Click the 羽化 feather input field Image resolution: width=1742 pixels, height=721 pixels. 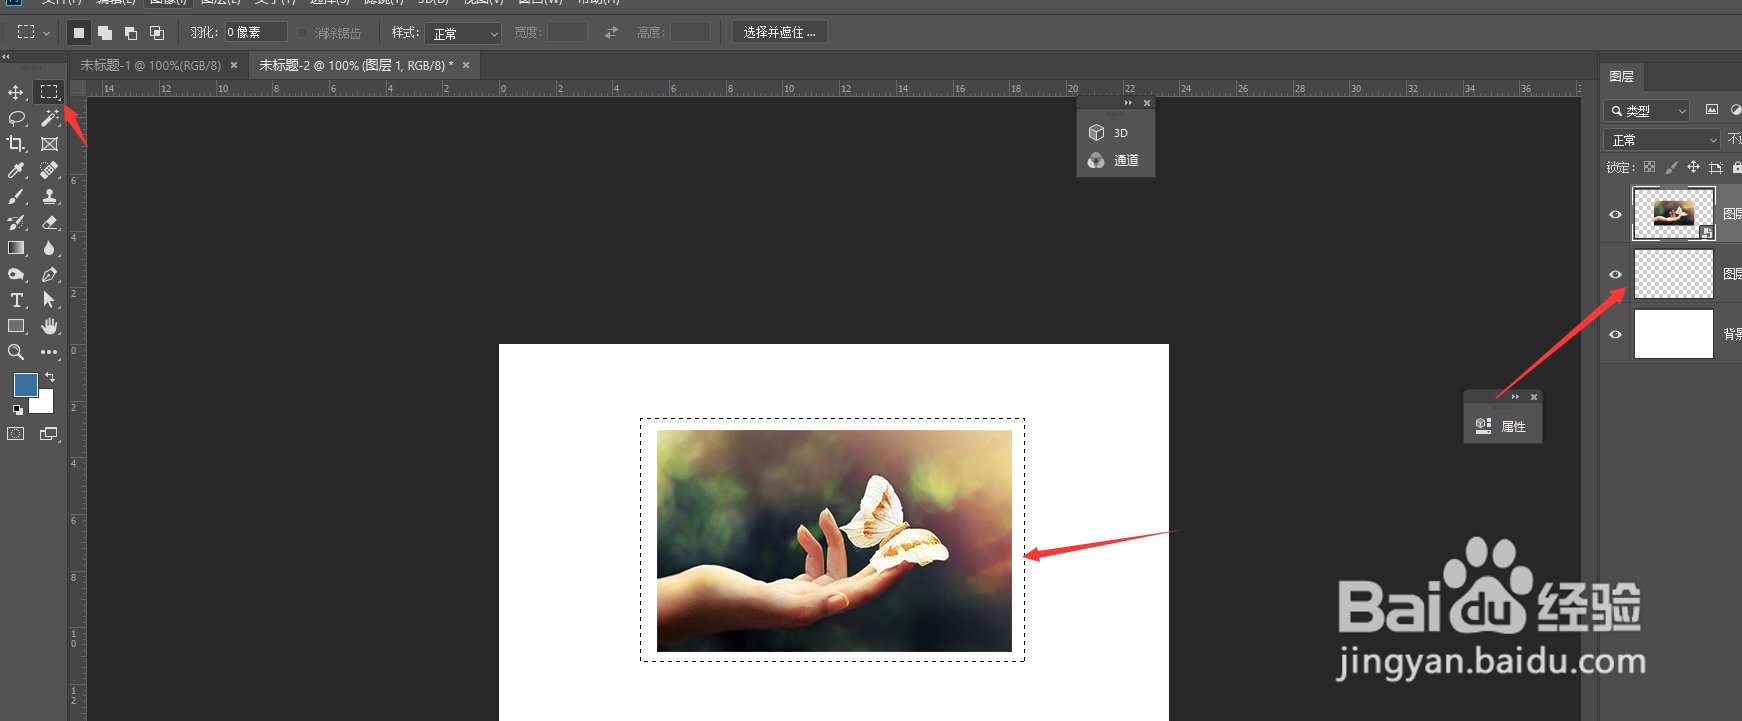256,33
